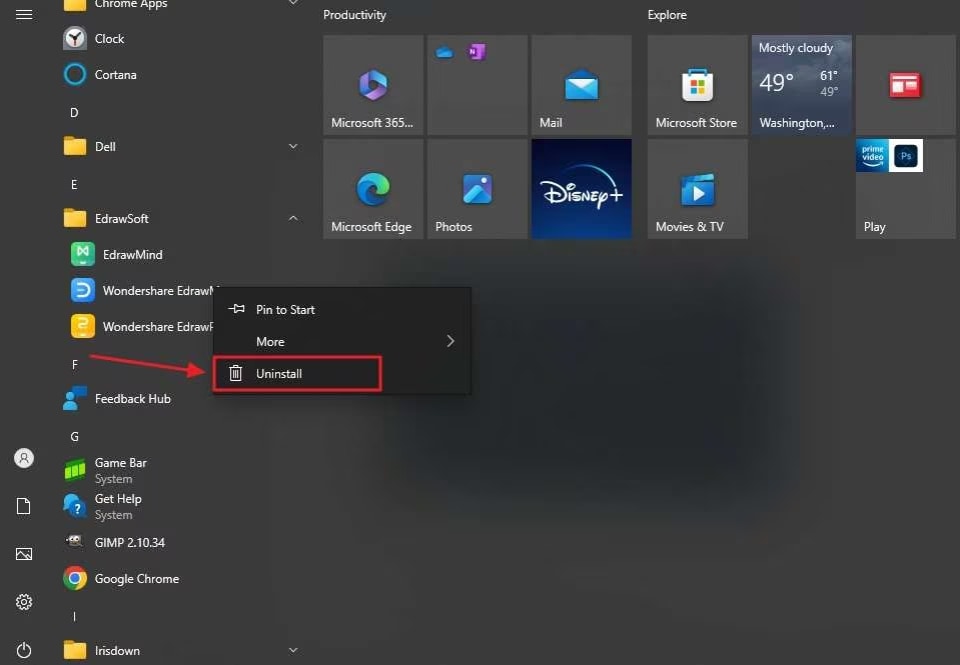Click the Dell folder icon
This screenshot has width=960, height=665.
75,146
